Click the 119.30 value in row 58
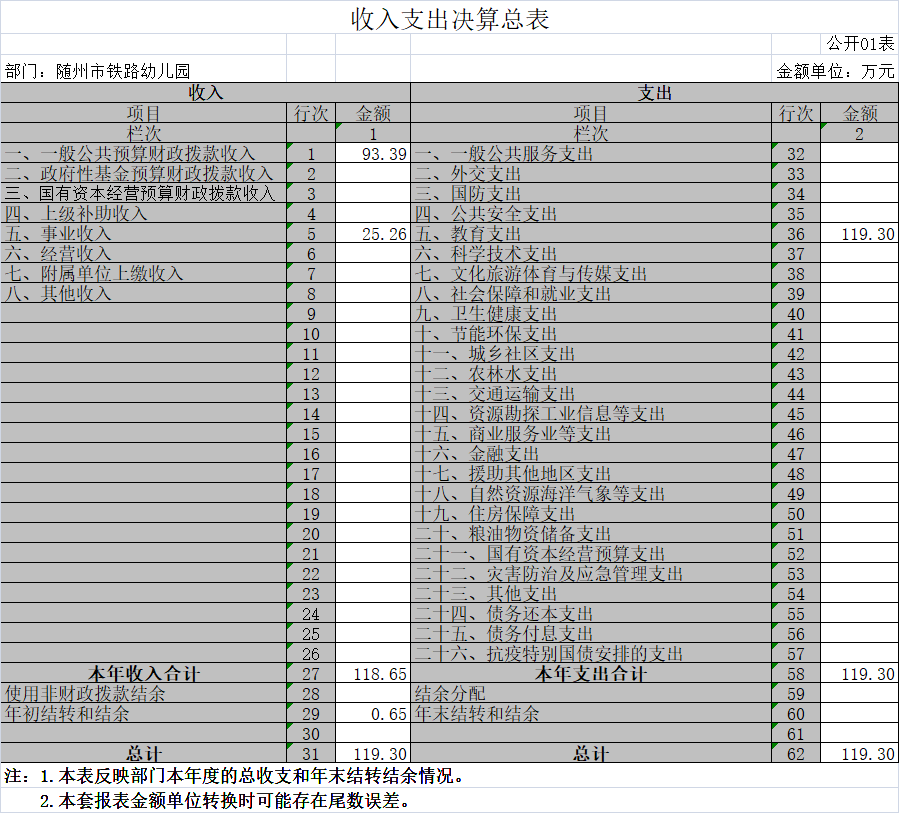899x813 pixels. (x=859, y=674)
